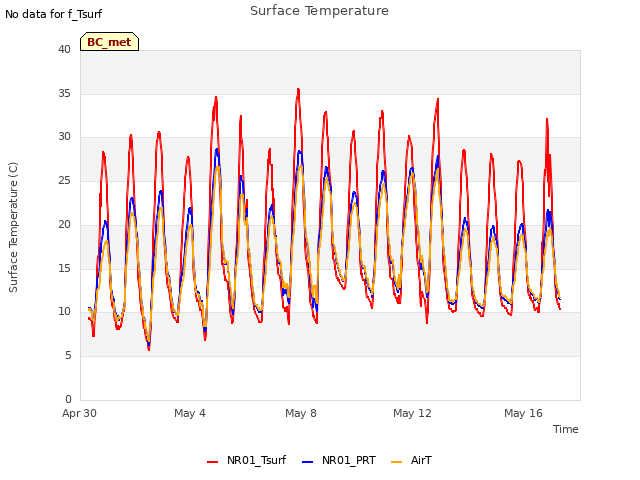This screenshot has width=640, height=480.
Task: Click the May 12 x-axis tick label
Action: [412, 413]
